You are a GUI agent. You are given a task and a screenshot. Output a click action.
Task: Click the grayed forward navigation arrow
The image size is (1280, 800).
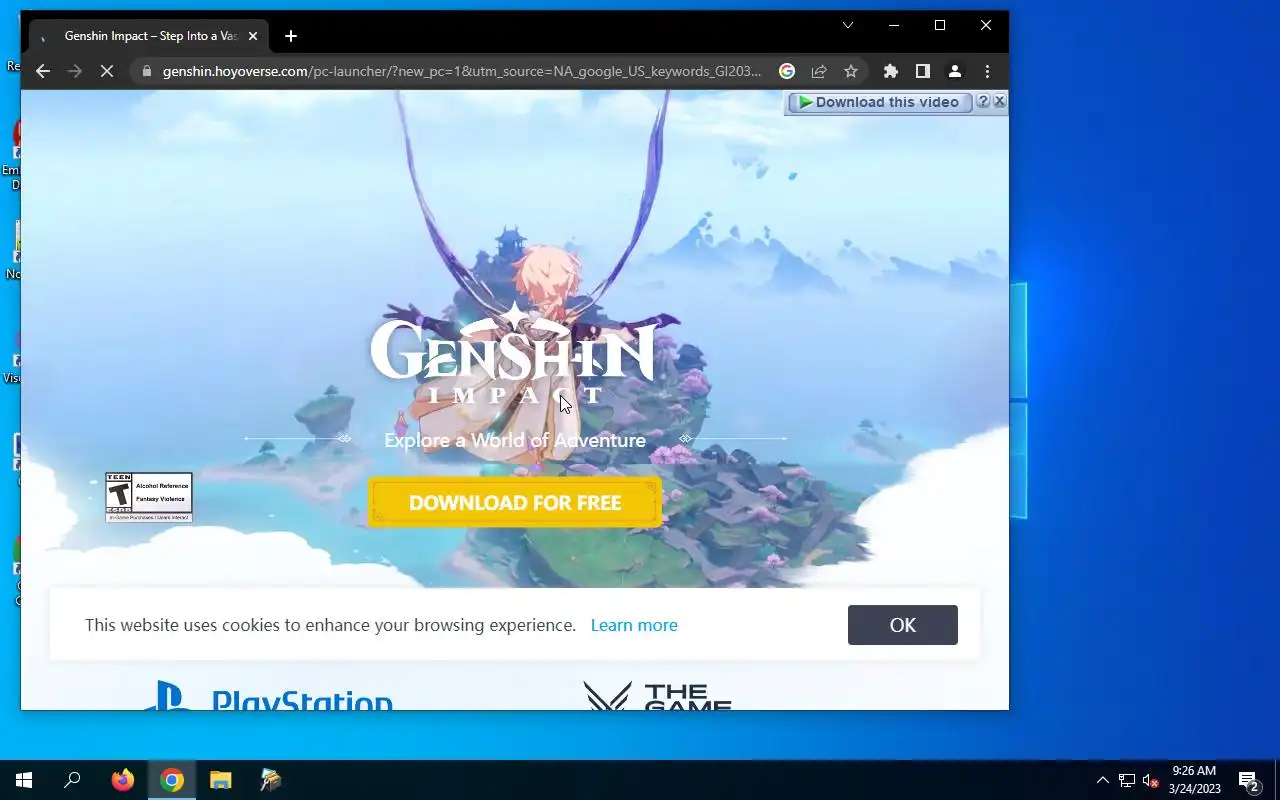74,71
